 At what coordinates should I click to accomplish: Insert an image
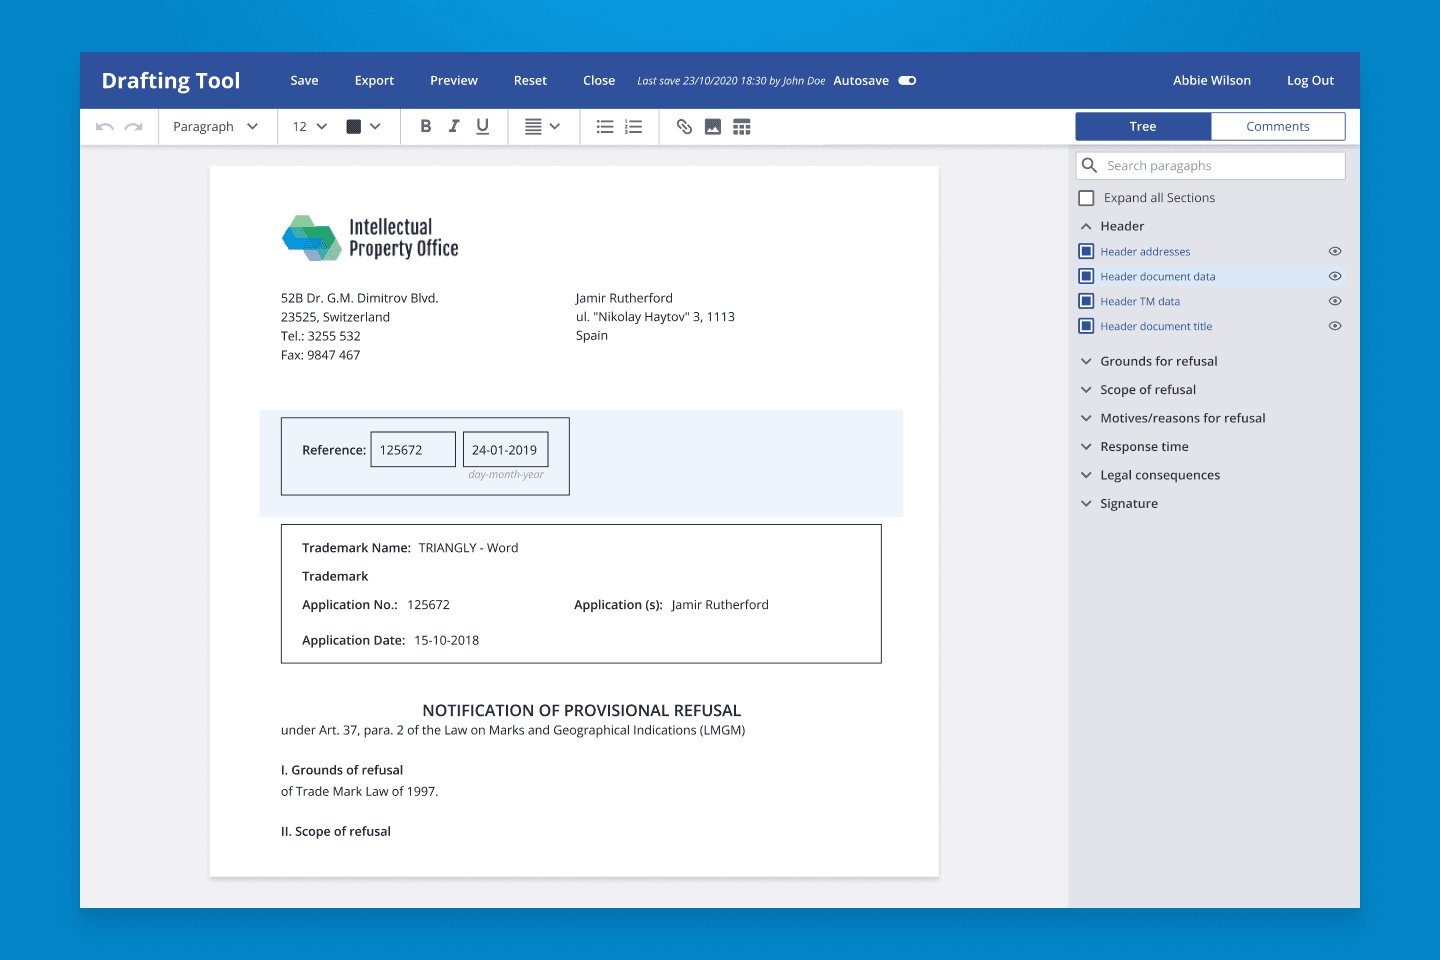(713, 127)
